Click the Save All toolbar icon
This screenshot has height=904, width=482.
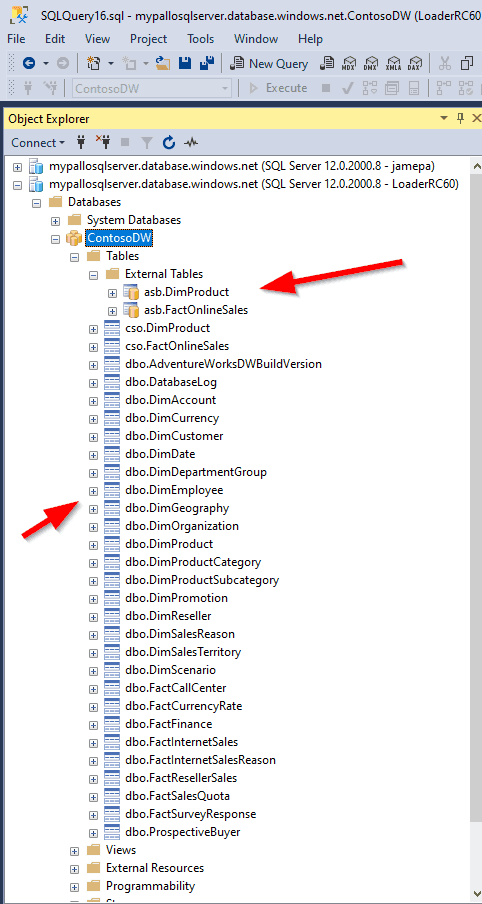point(206,63)
